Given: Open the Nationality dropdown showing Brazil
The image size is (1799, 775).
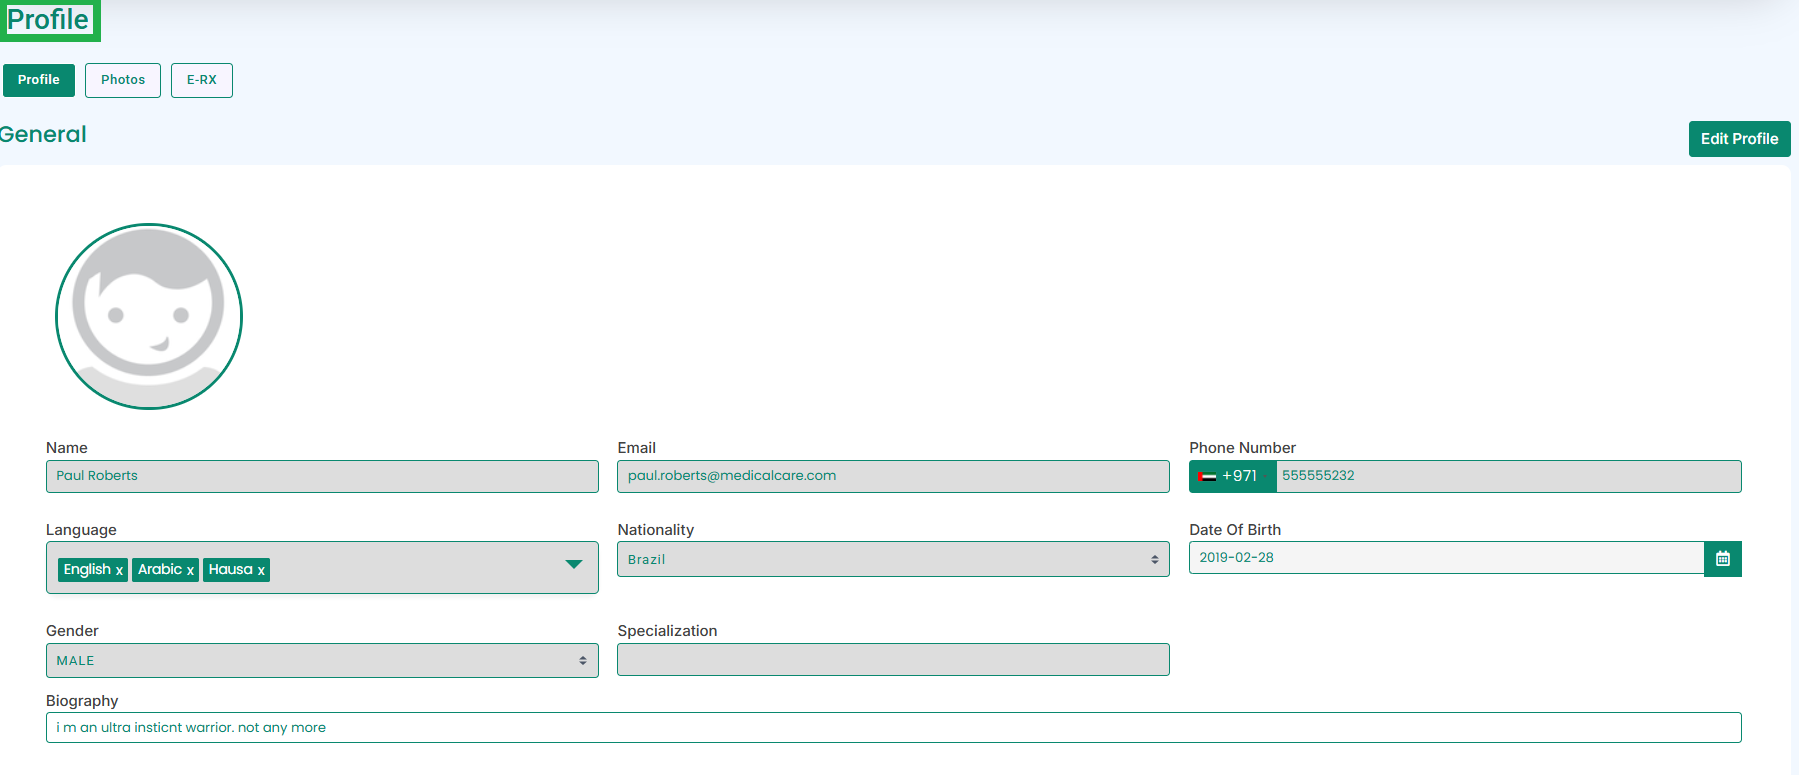Looking at the screenshot, I should click(893, 559).
